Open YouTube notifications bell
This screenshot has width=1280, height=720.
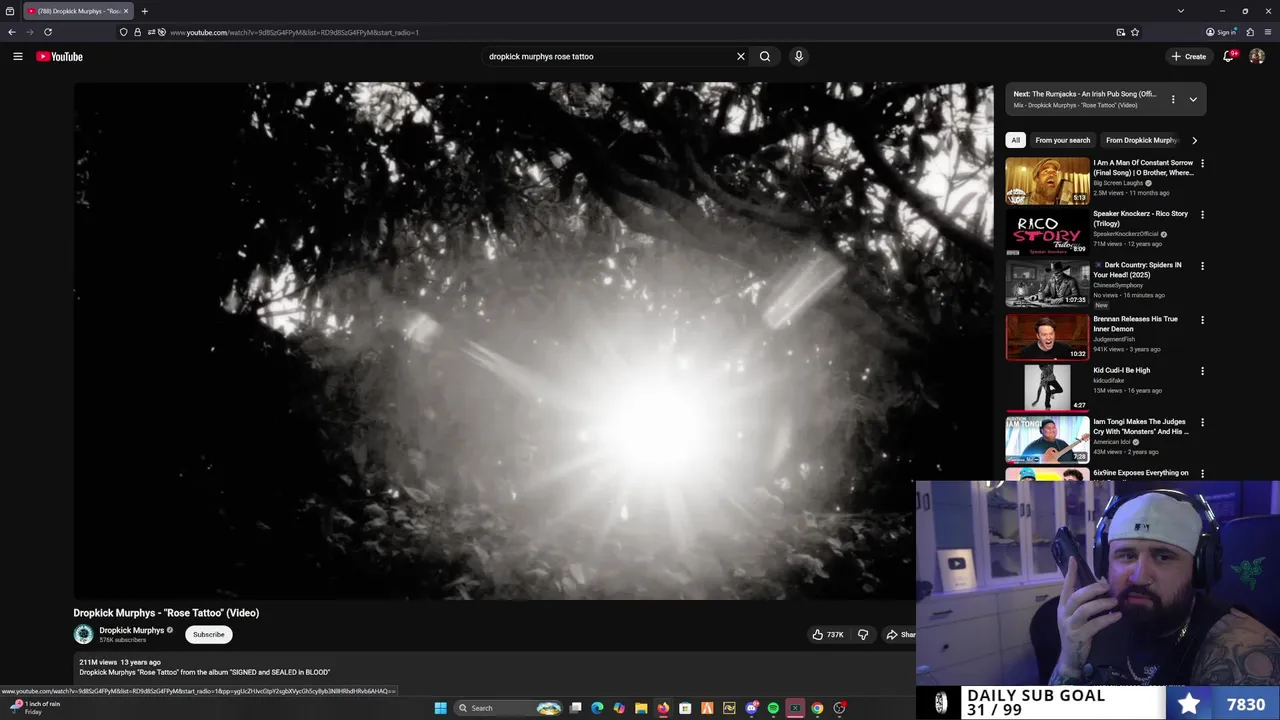tap(1228, 56)
